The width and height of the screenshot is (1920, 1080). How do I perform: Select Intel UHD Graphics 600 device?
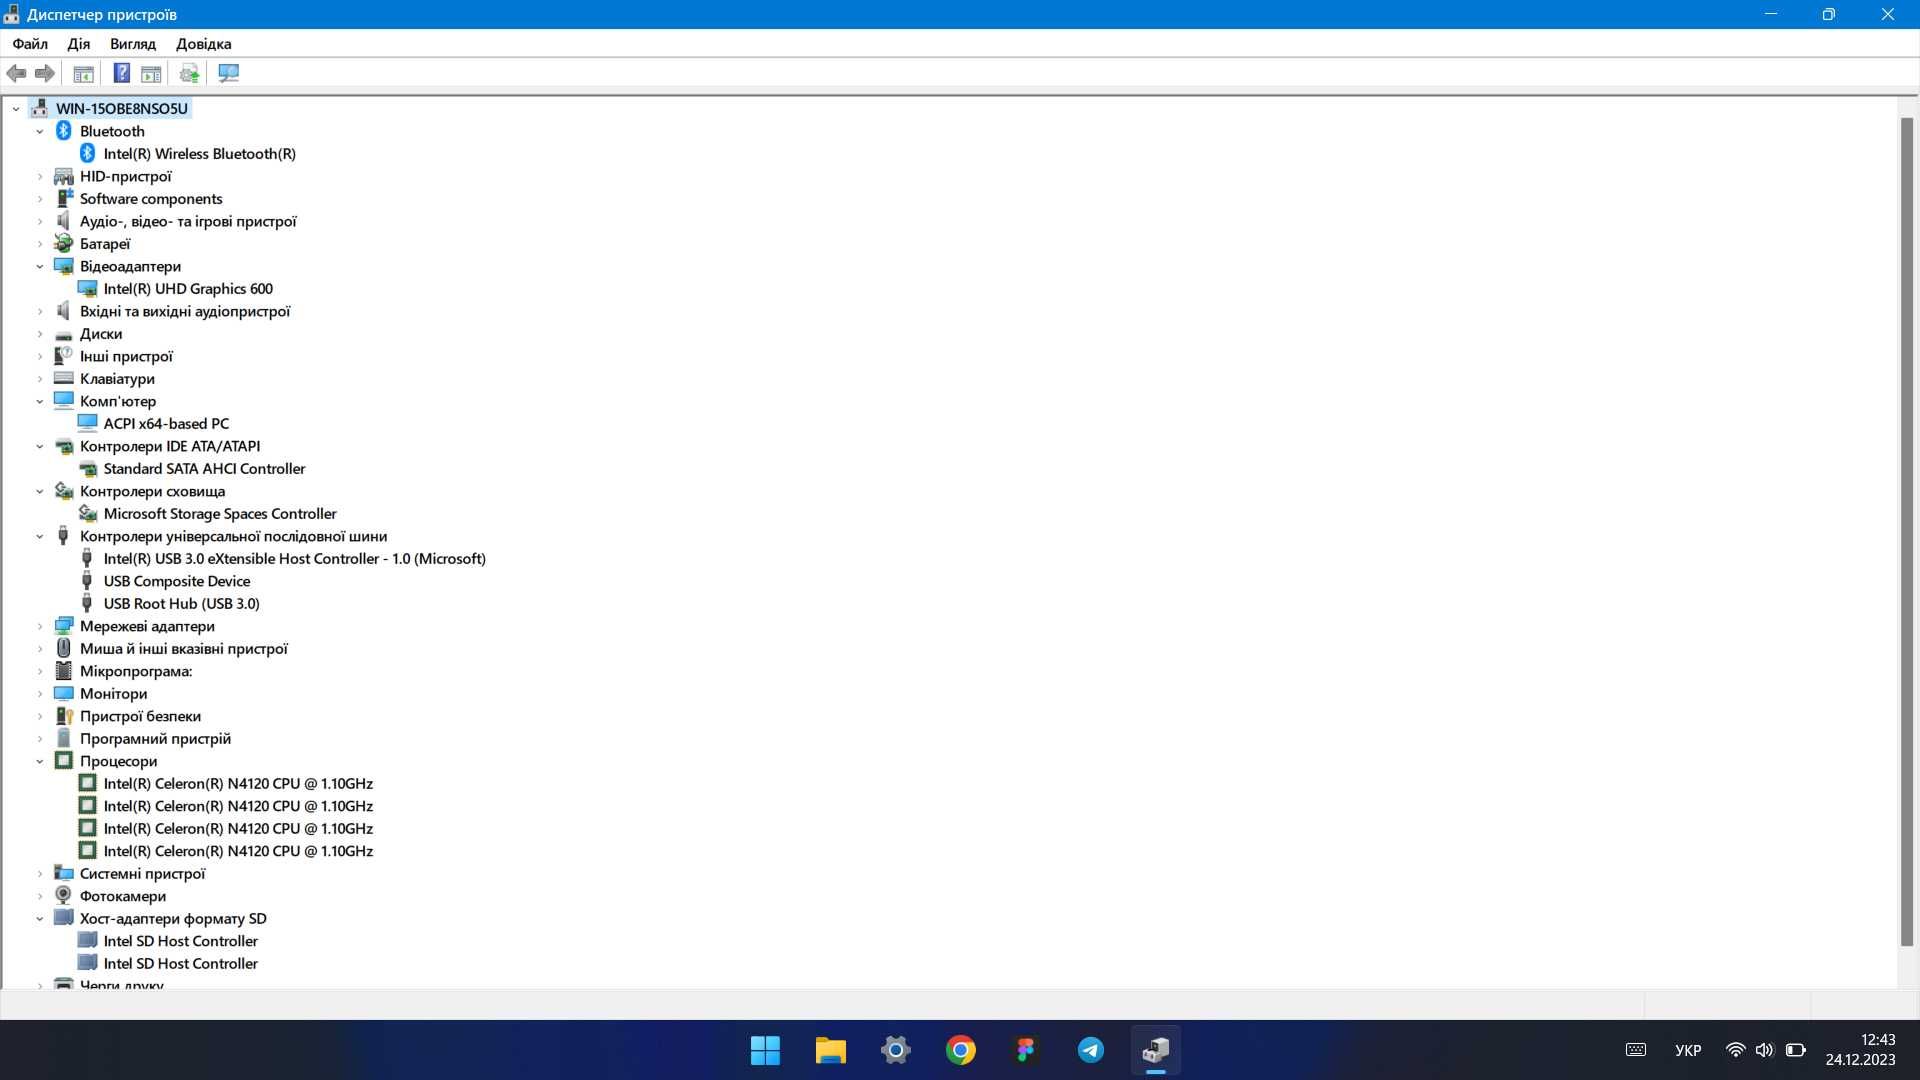point(187,287)
